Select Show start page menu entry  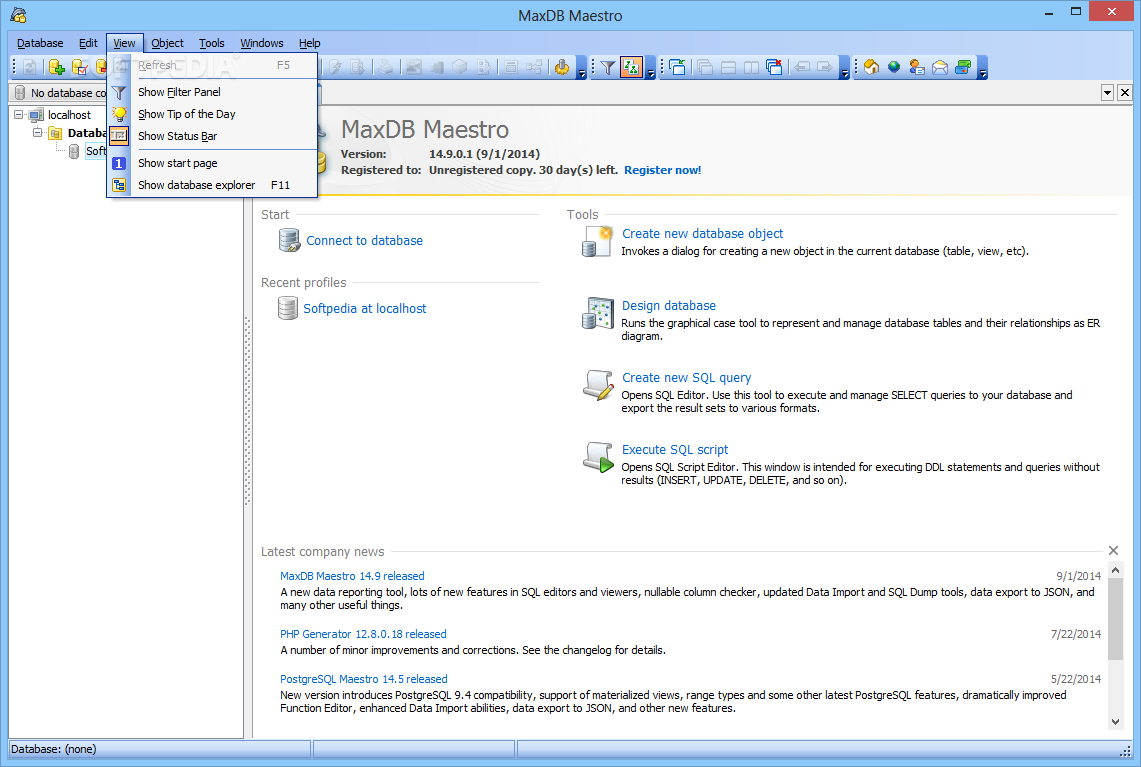click(212, 163)
